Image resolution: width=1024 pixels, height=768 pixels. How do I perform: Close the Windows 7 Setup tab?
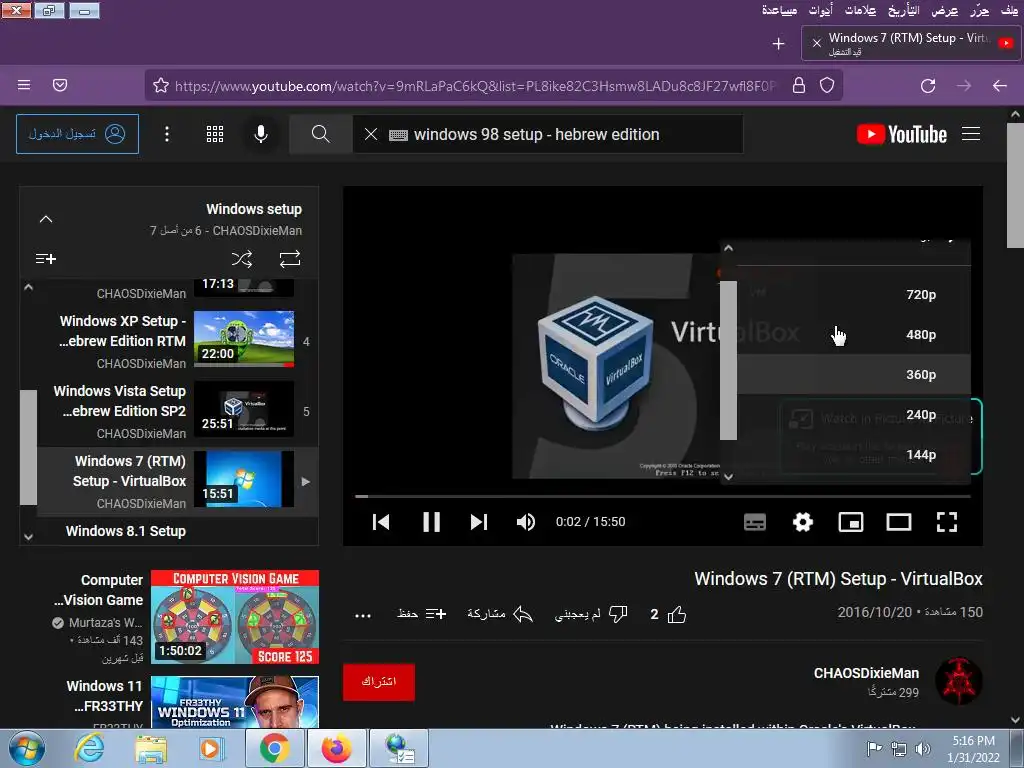816,43
